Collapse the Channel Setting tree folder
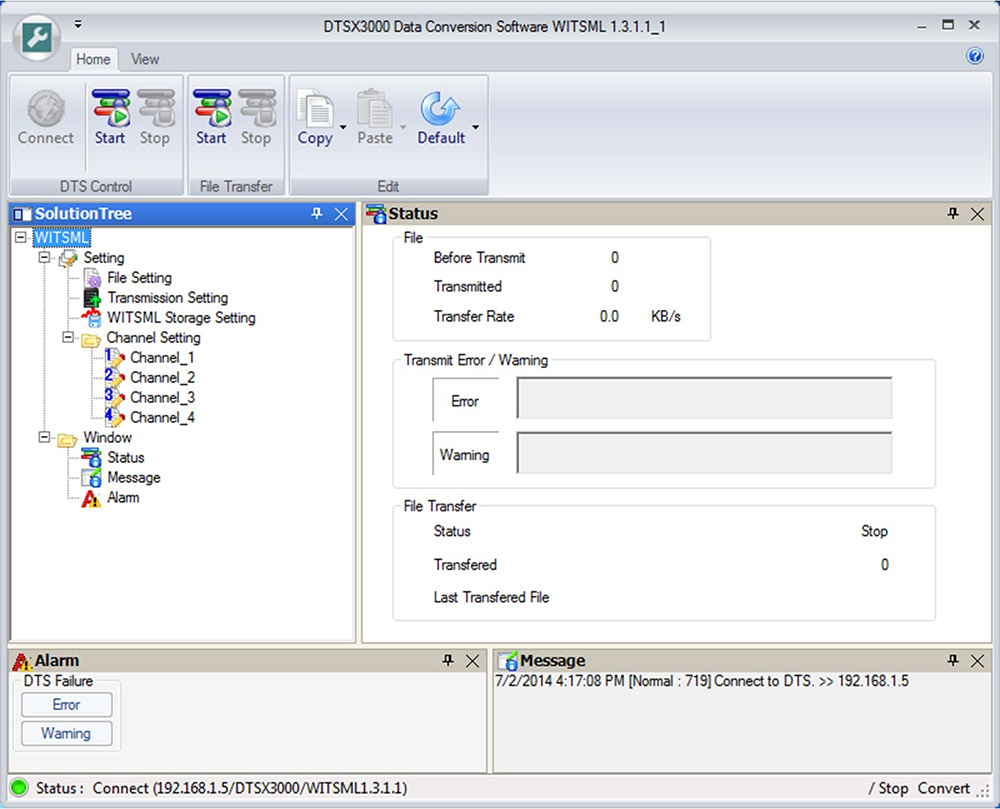1000x809 pixels. coord(68,338)
